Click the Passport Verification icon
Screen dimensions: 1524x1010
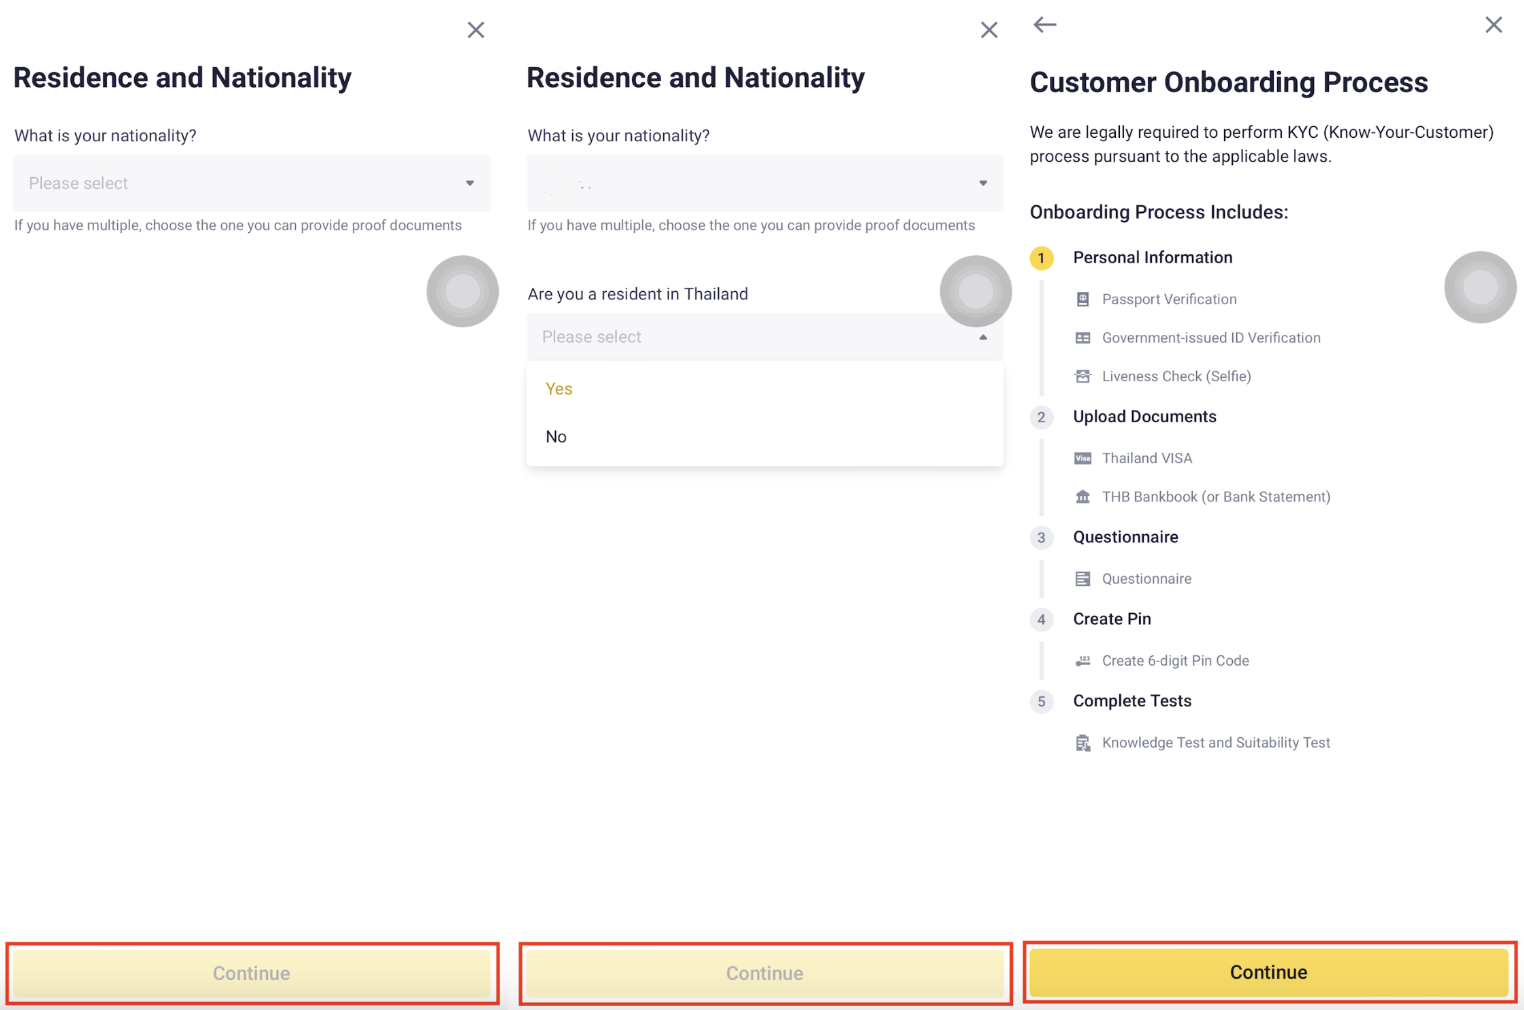pyautogui.click(x=1082, y=299)
